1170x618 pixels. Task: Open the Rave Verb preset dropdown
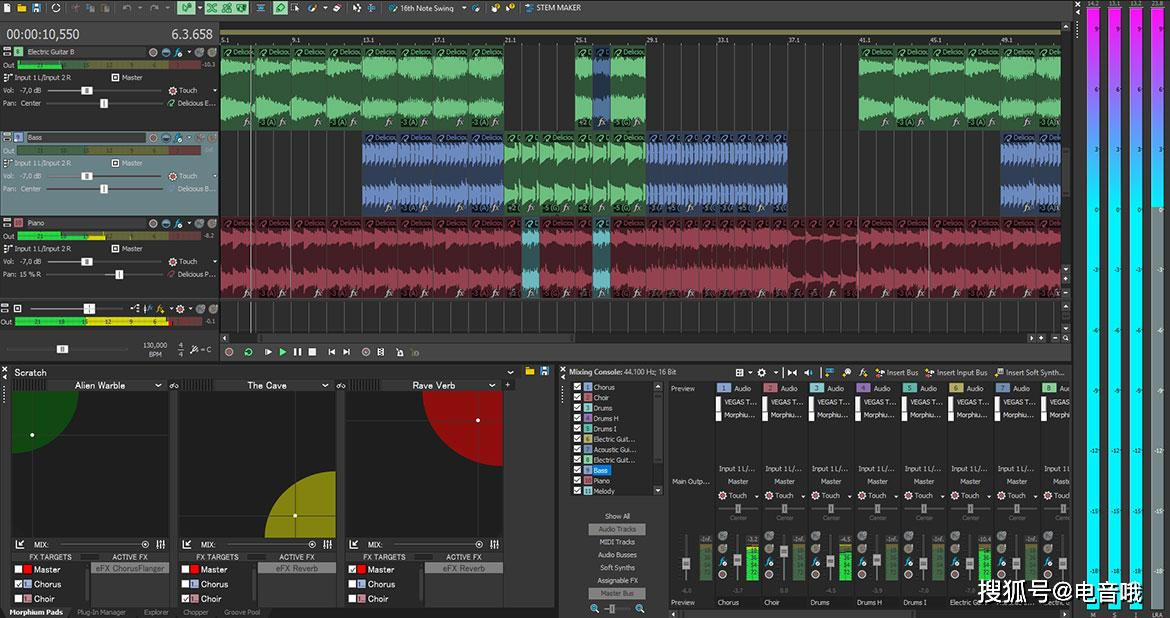491,386
